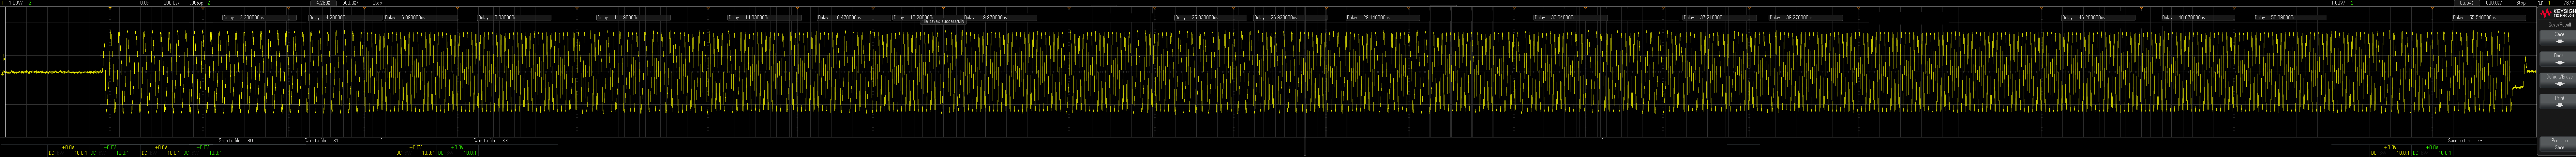Image resolution: width=2576 pixels, height=157 pixels.
Task: Click the Press to Save softkey
Action: tap(2558, 144)
